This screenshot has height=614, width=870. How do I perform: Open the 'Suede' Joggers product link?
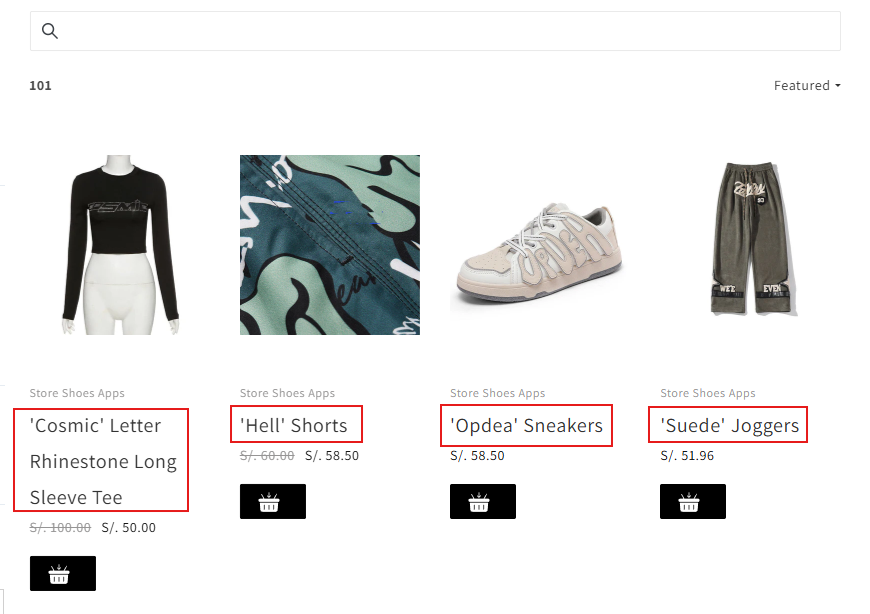tap(730, 425)
